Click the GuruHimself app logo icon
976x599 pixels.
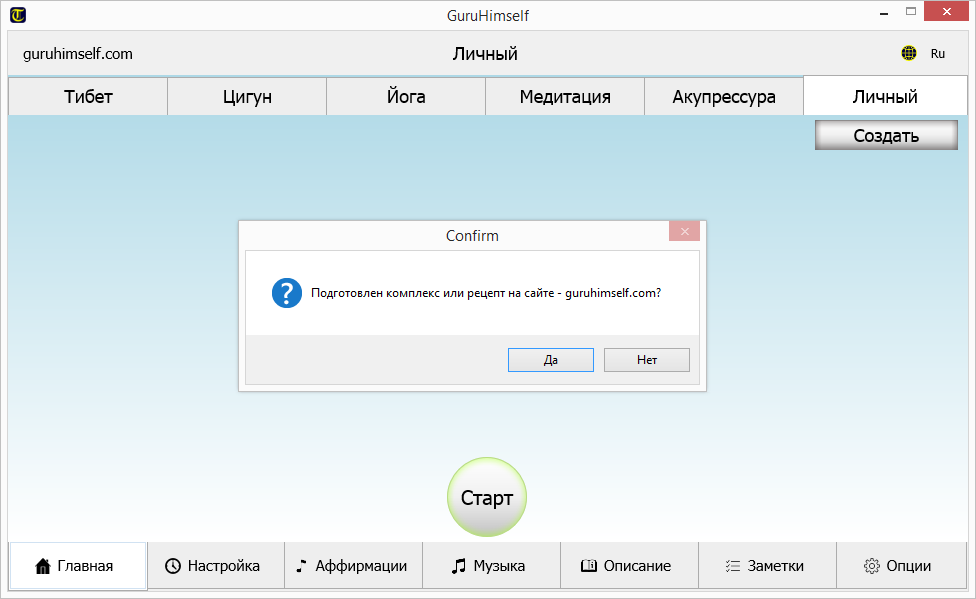pos(18,15)
